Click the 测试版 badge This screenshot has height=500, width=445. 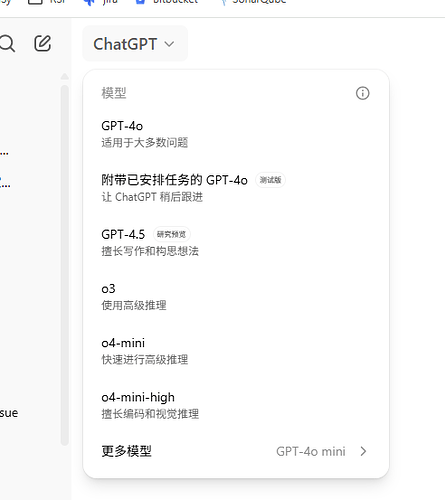coord(270,180)
